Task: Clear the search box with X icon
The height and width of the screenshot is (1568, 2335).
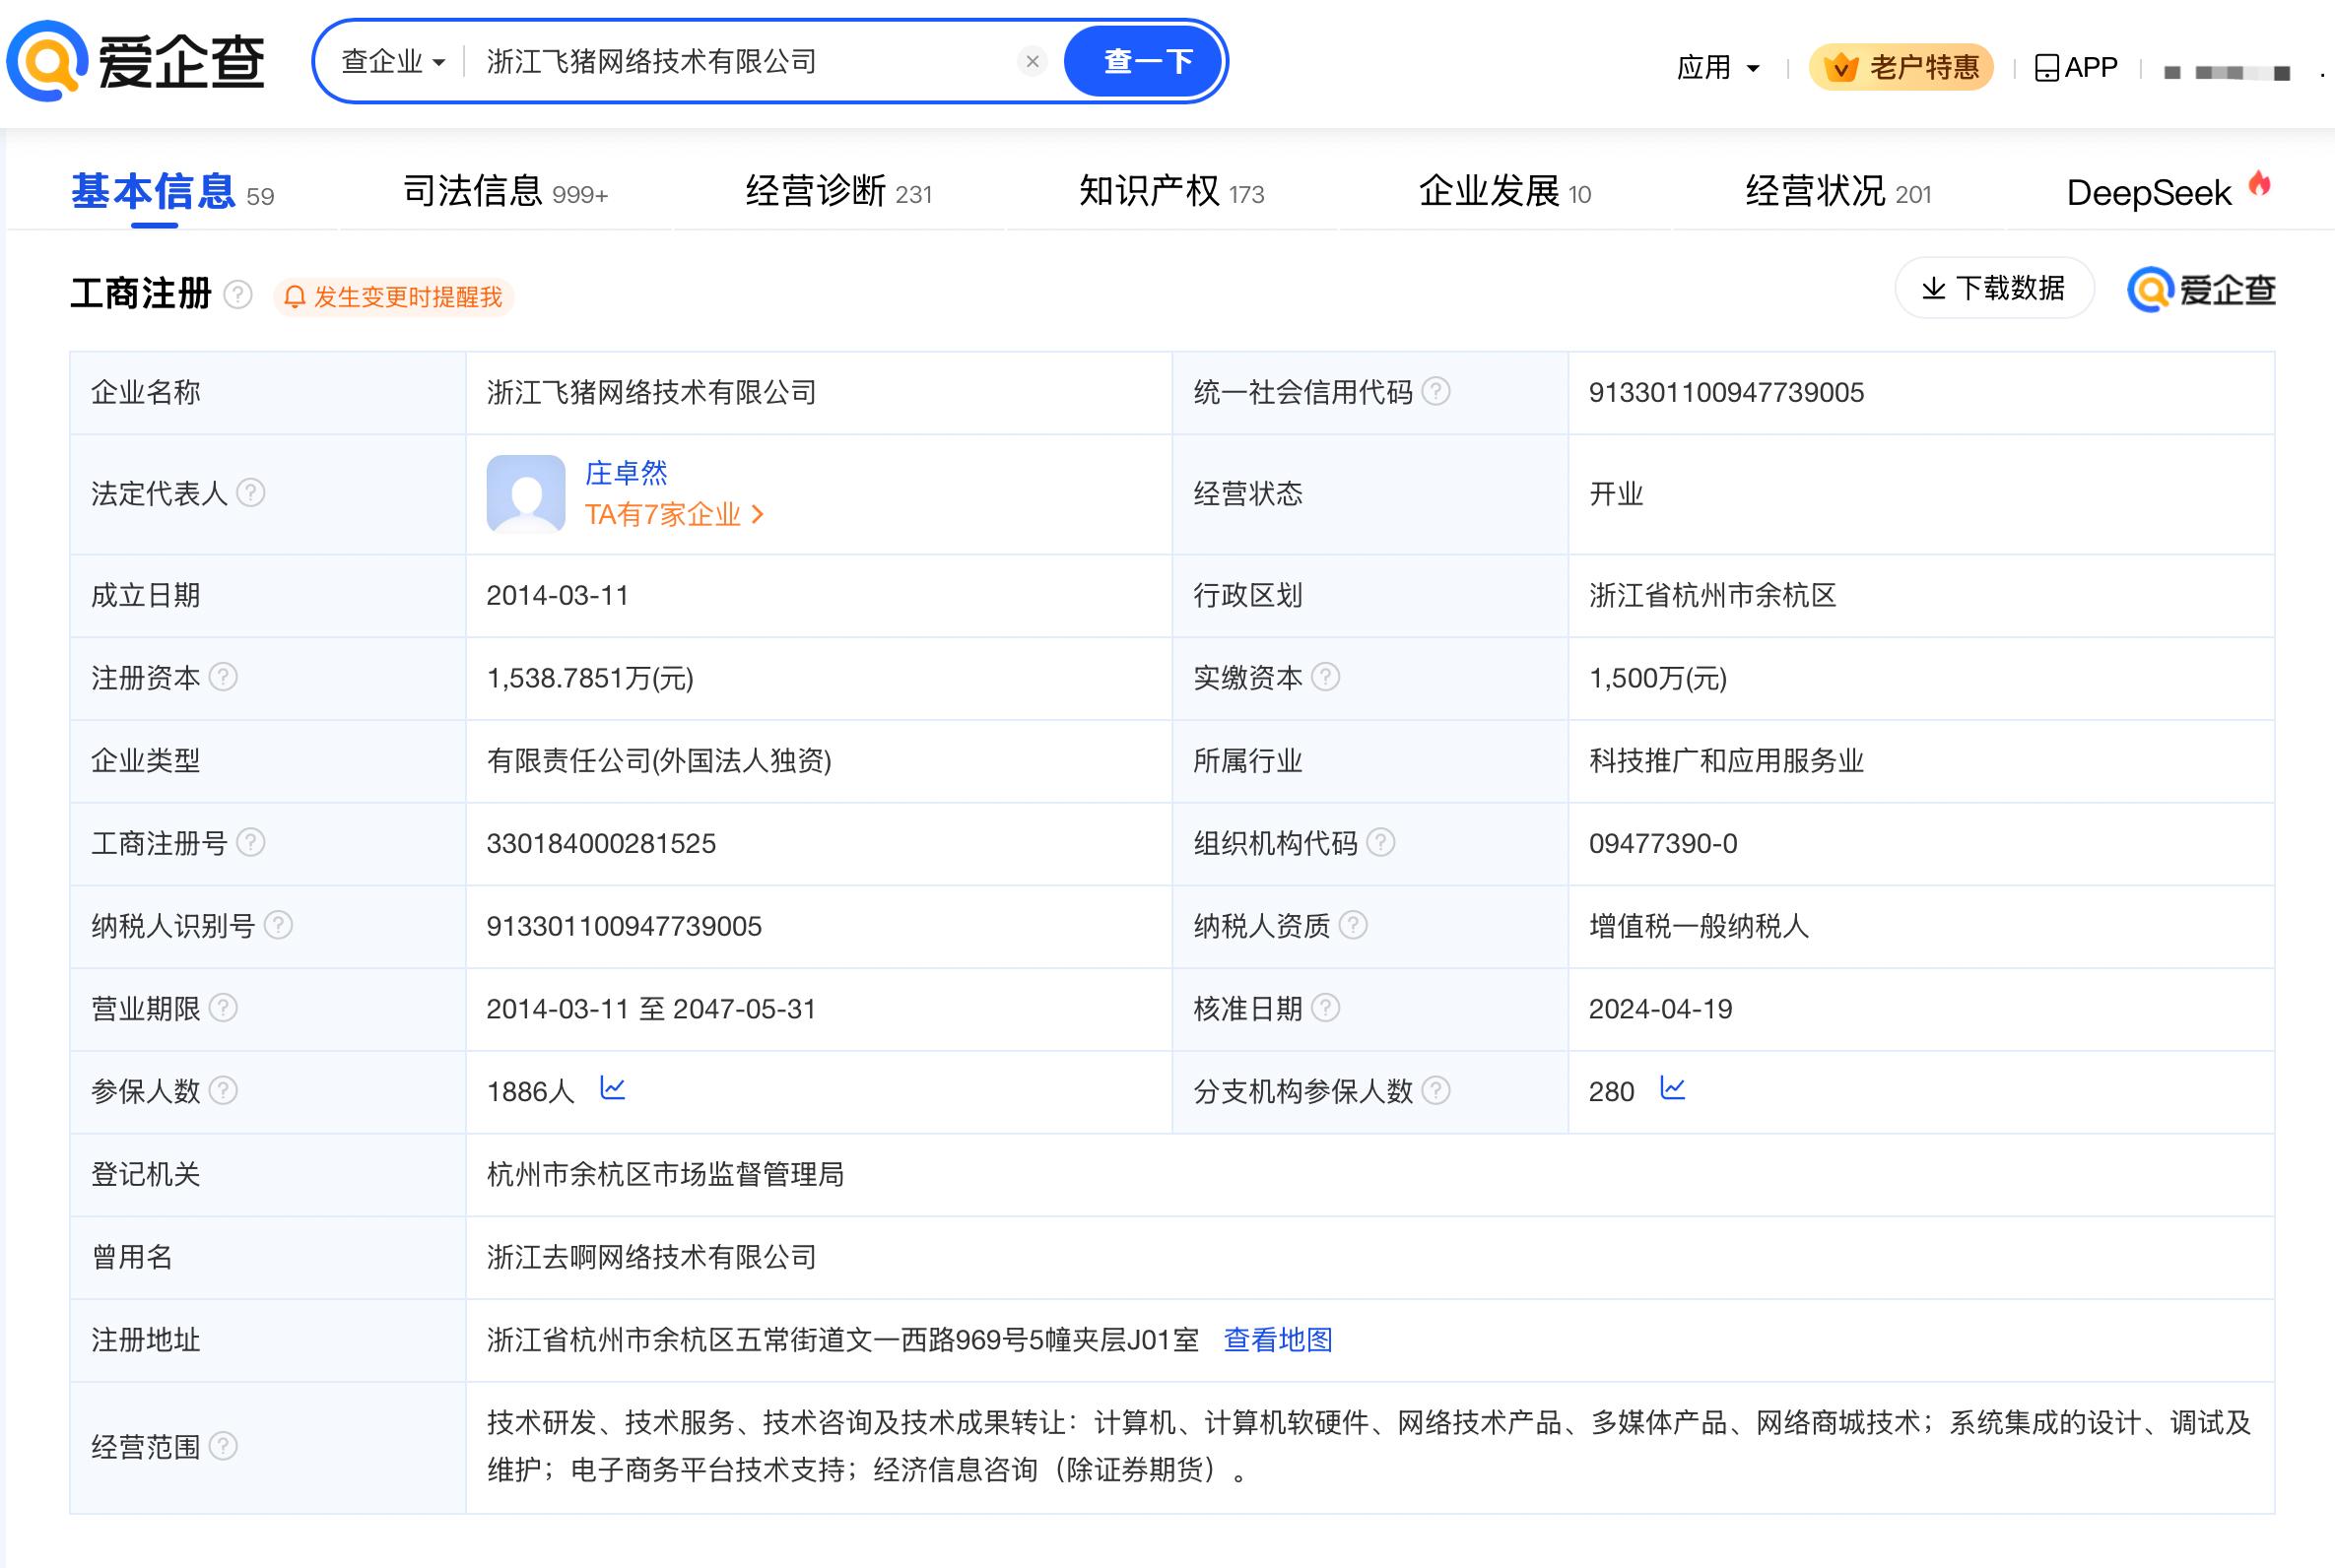Action: (1032, 62)
